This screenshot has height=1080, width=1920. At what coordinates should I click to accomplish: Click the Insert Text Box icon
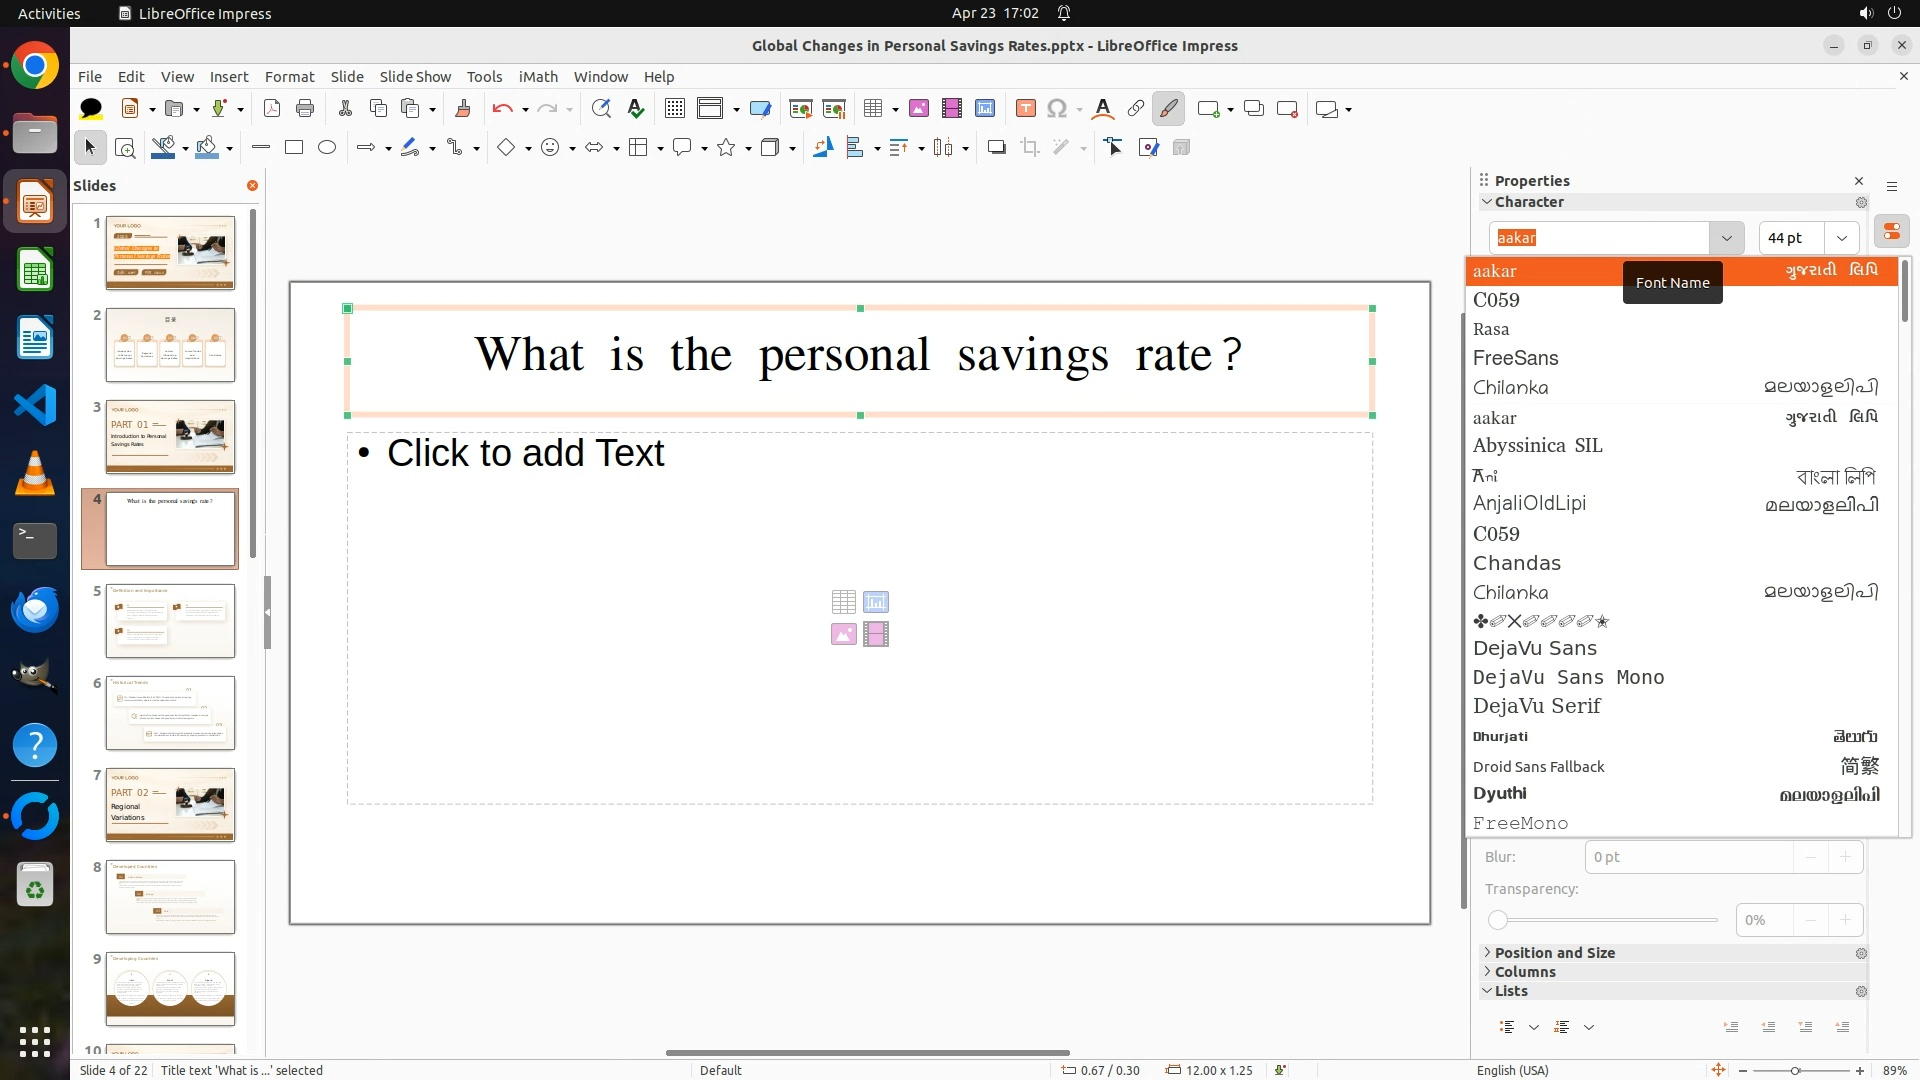[1025, 109]
